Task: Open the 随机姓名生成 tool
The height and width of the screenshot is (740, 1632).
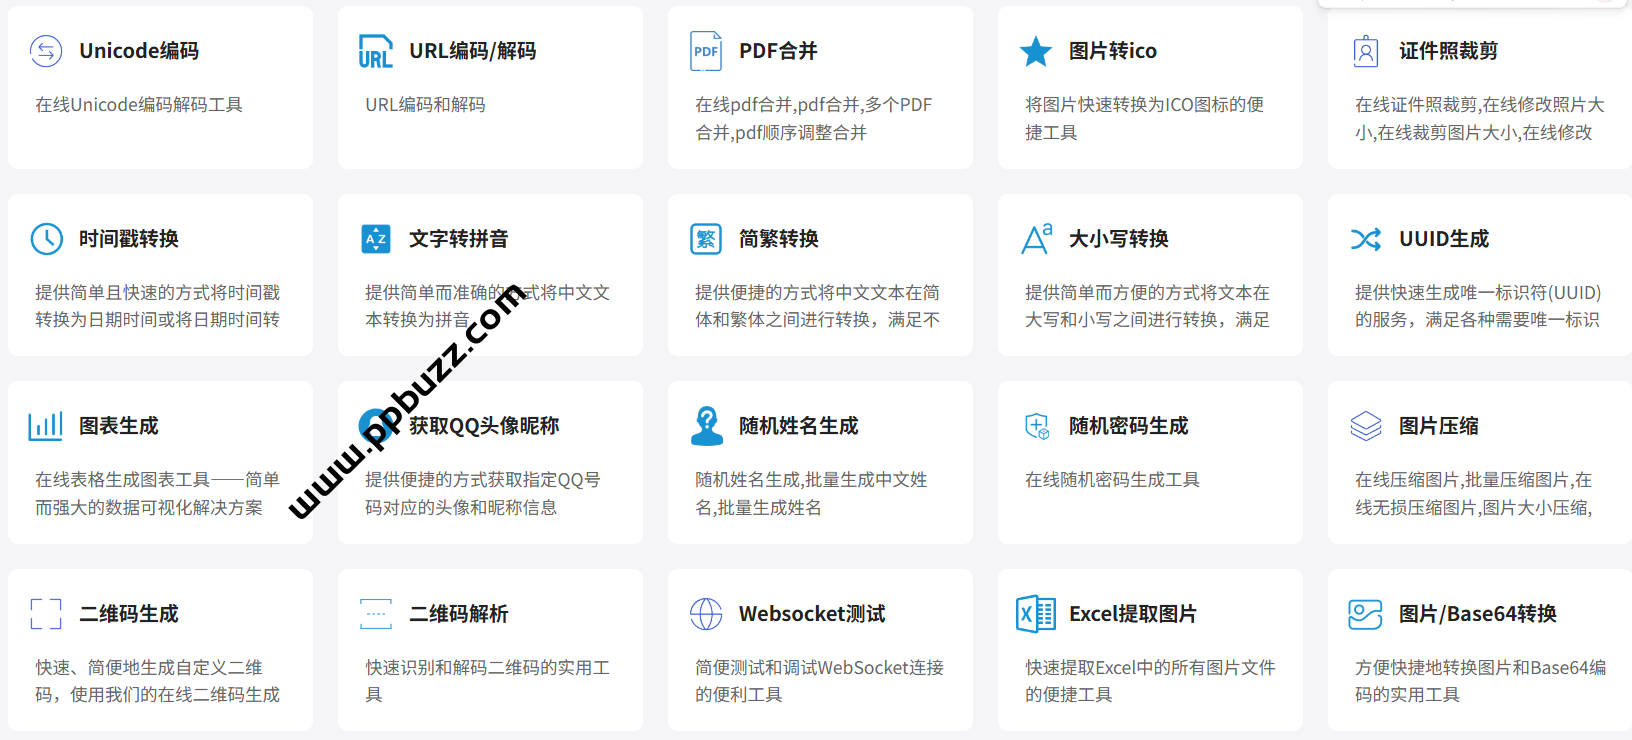Action: (798, 426)
